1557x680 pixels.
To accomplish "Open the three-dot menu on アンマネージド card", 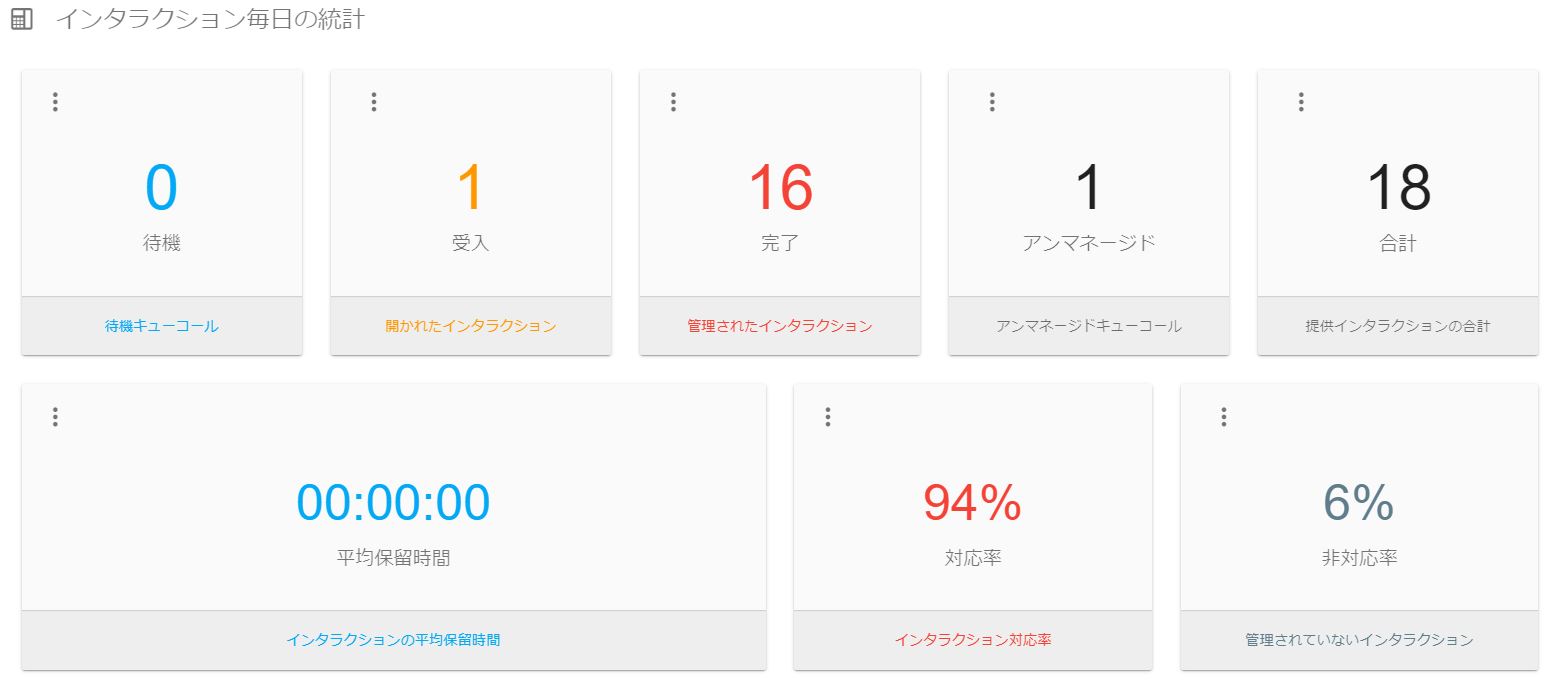I will (x=992, y=102).
